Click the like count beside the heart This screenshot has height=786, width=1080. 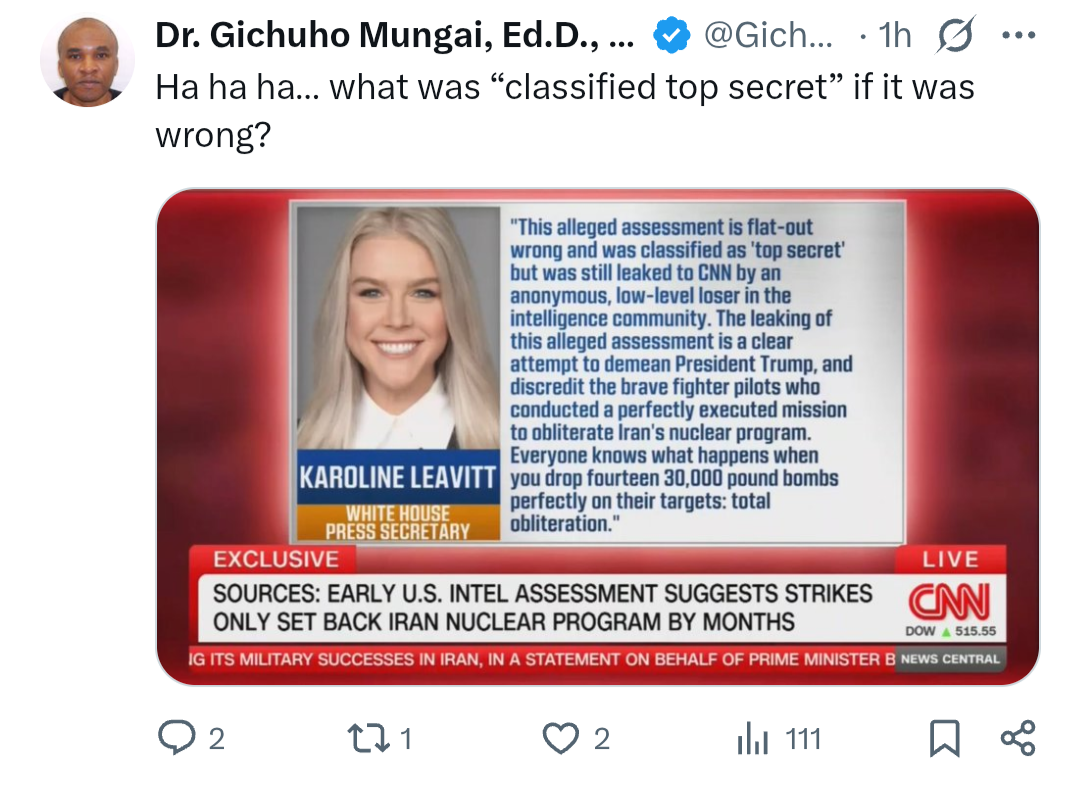601,739
